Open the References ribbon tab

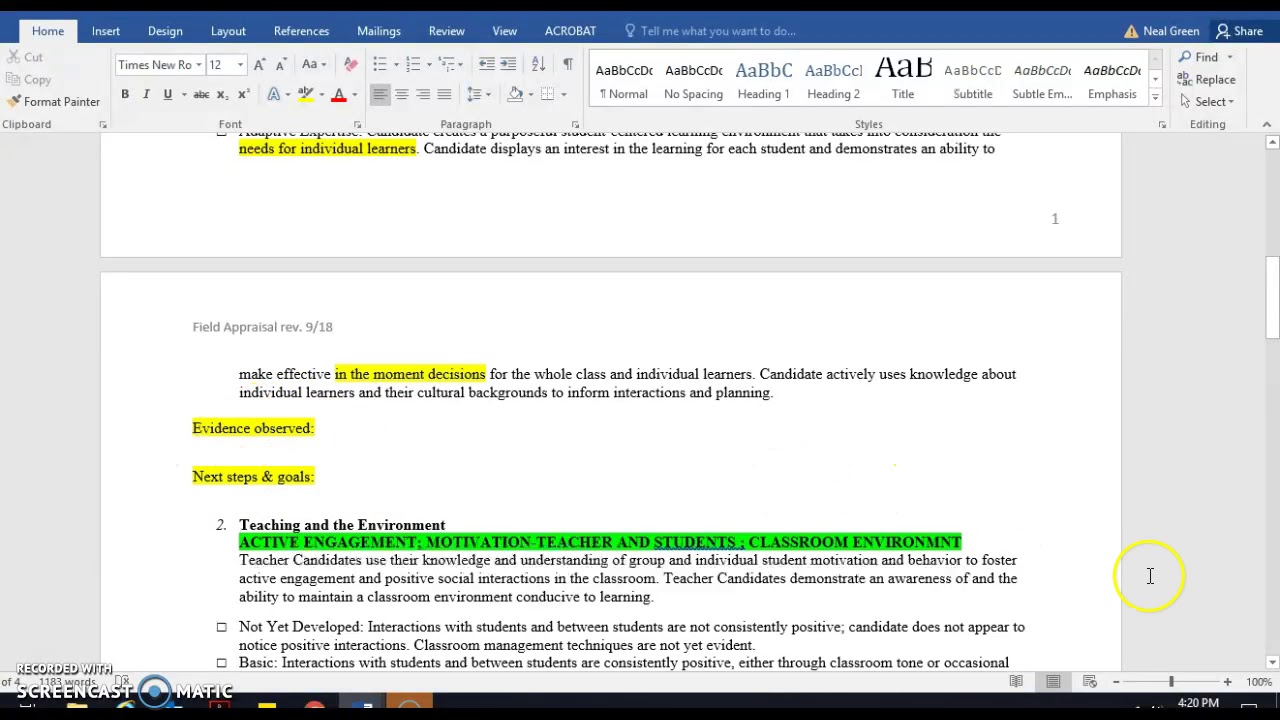click(x=301, y=31)
